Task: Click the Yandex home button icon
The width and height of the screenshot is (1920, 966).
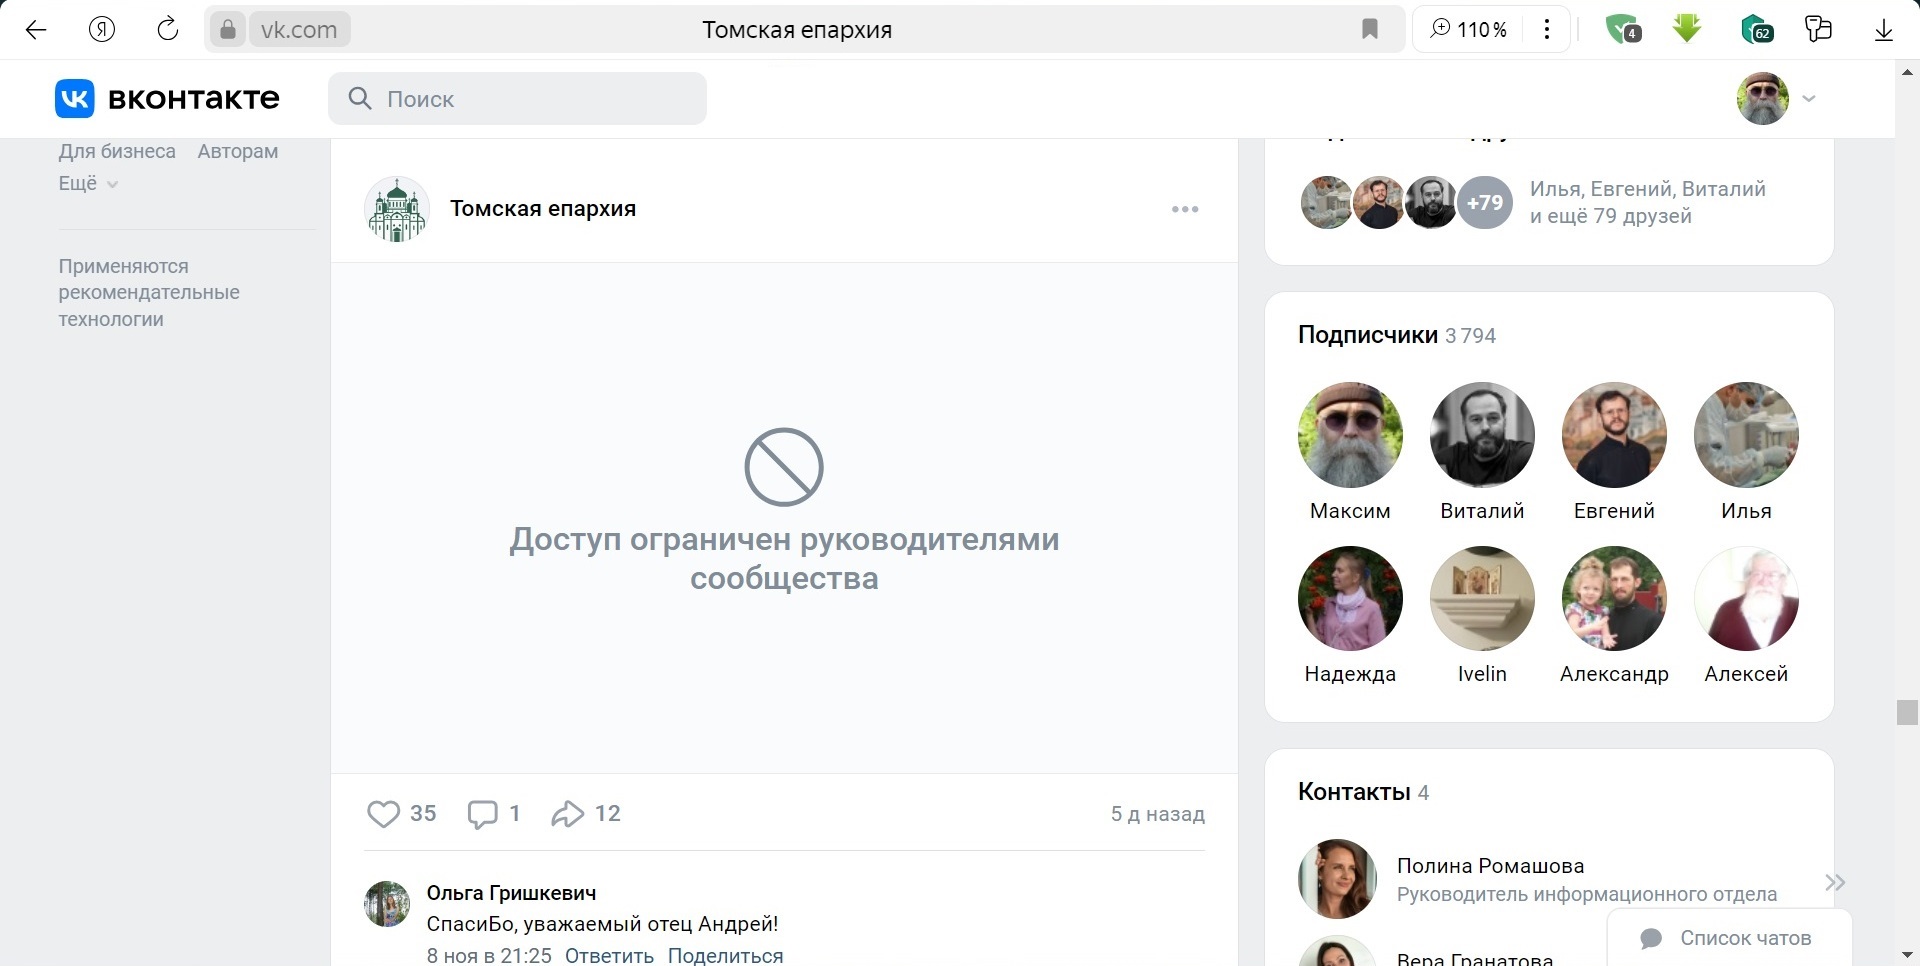Action: [102, 30]
